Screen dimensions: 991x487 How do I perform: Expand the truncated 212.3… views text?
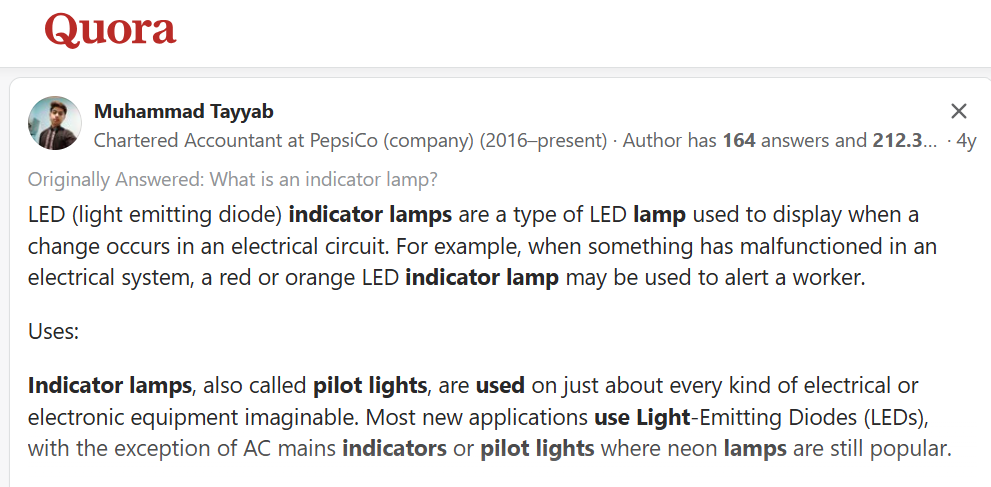click(x=905, y=140)
